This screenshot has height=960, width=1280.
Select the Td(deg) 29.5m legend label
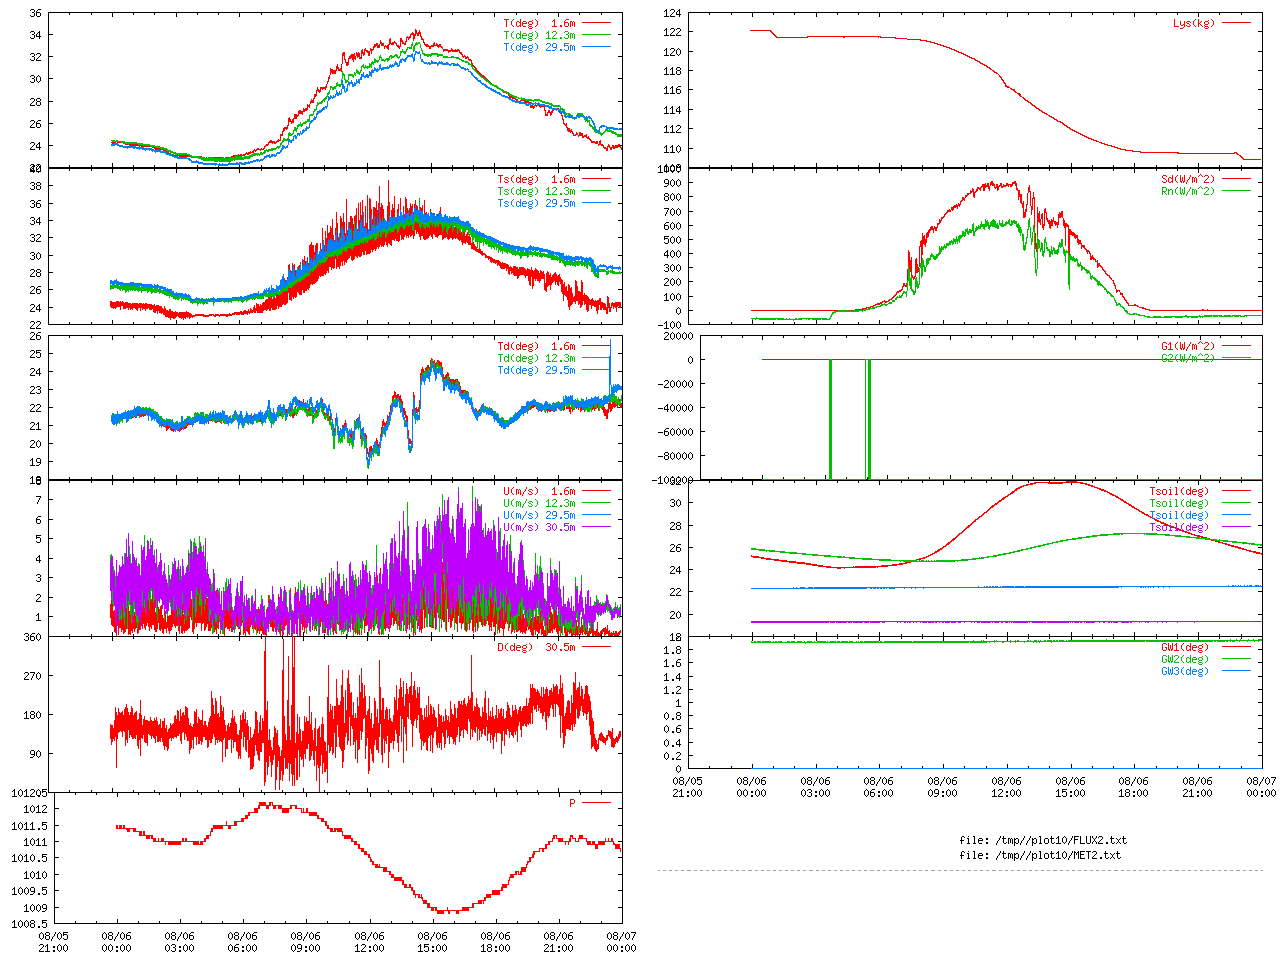click(536, 370)
